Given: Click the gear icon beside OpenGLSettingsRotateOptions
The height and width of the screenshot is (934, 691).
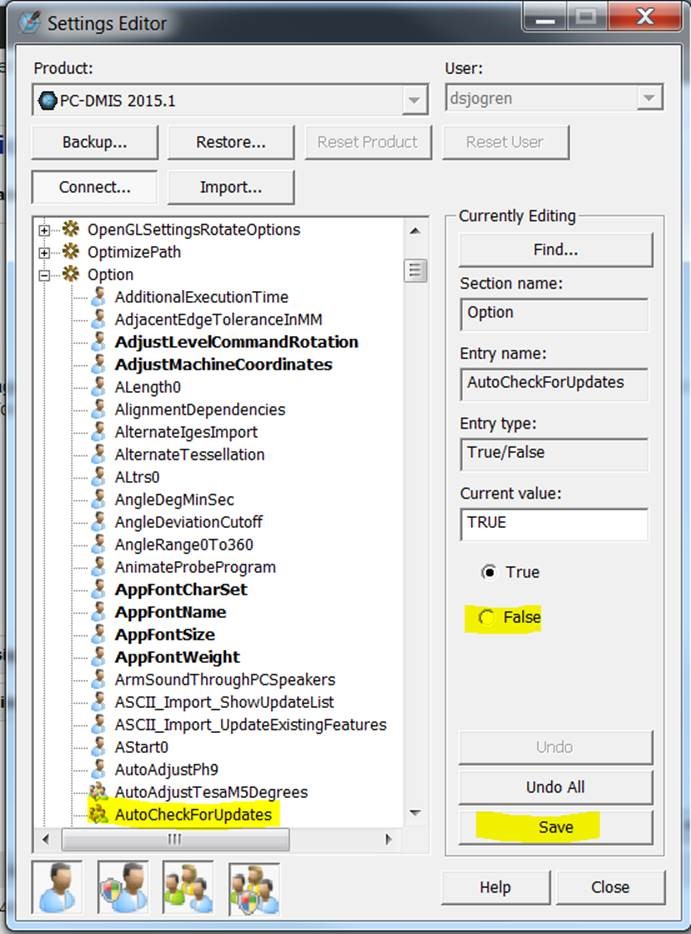Looking at the screenshot, I should tap(71, 229).
